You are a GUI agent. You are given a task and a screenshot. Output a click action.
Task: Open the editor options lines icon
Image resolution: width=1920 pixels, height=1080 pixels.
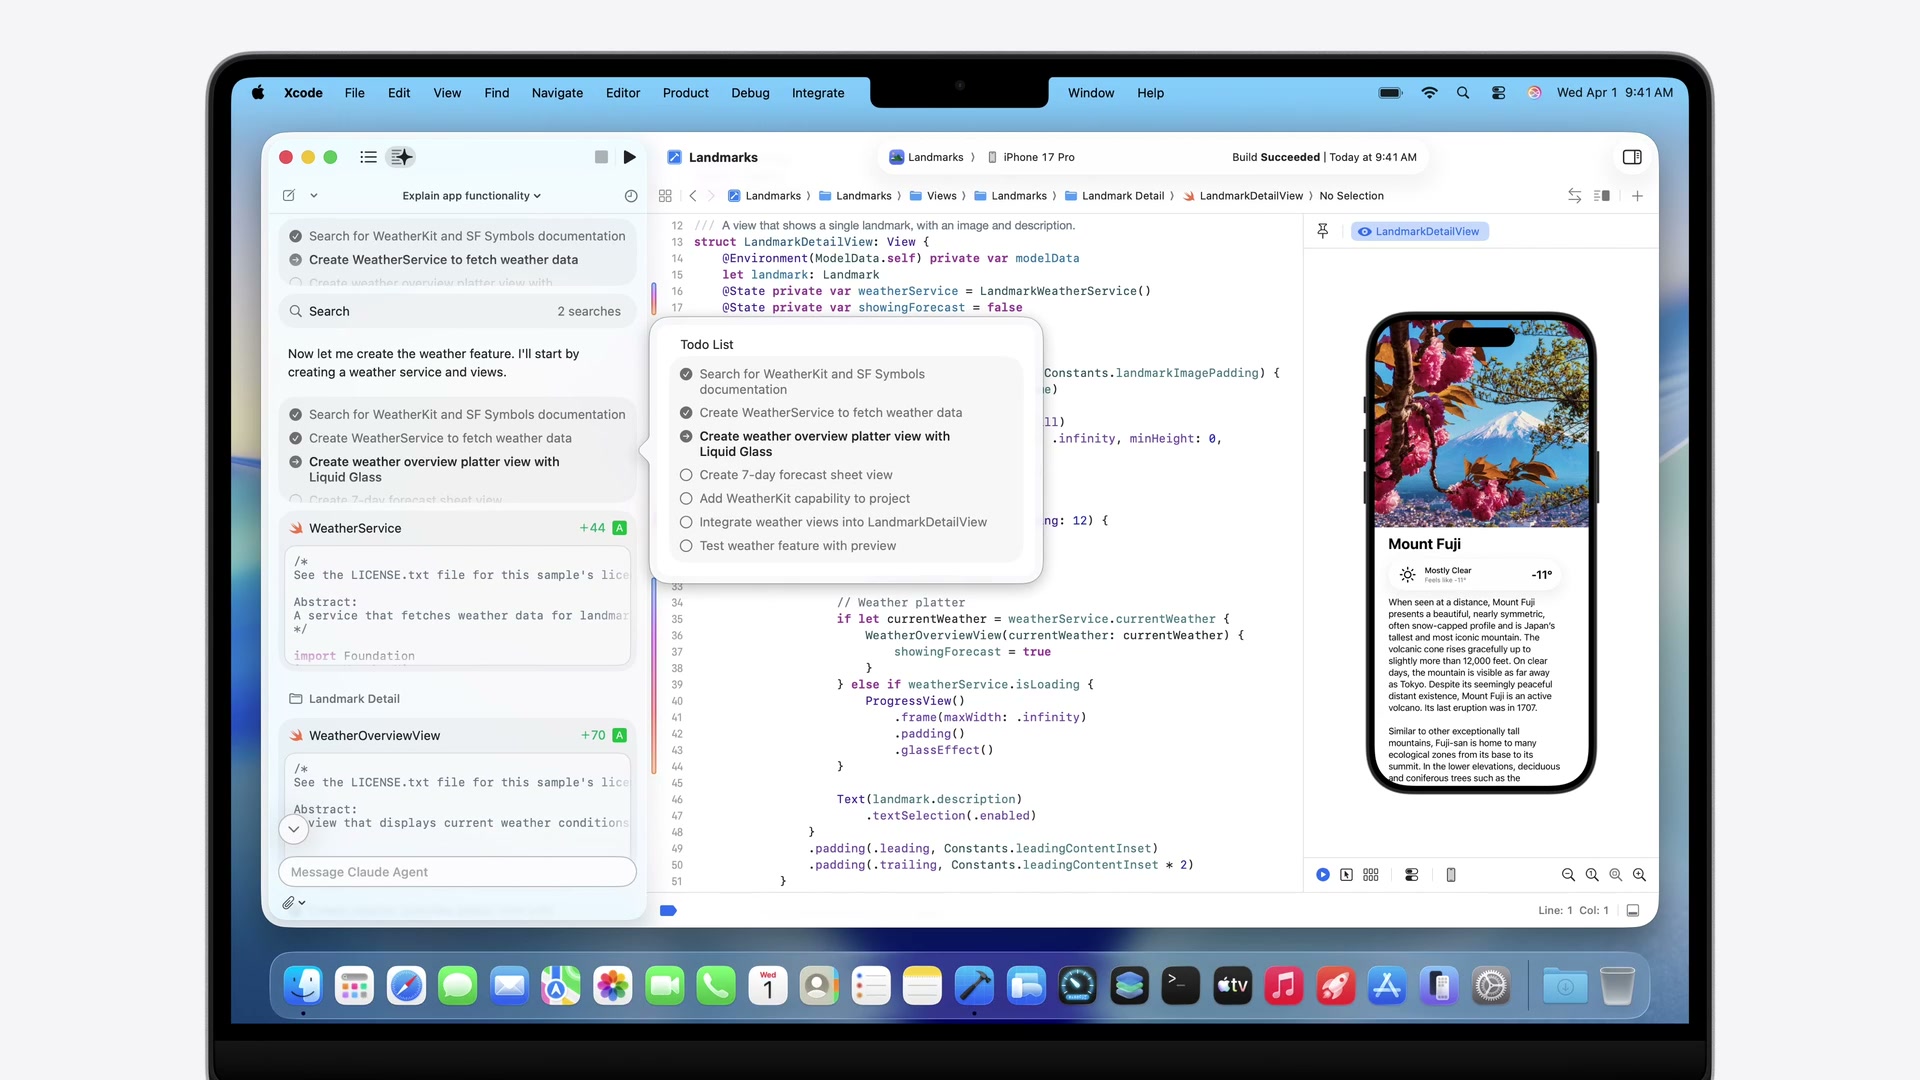(x=1601, y=196)
